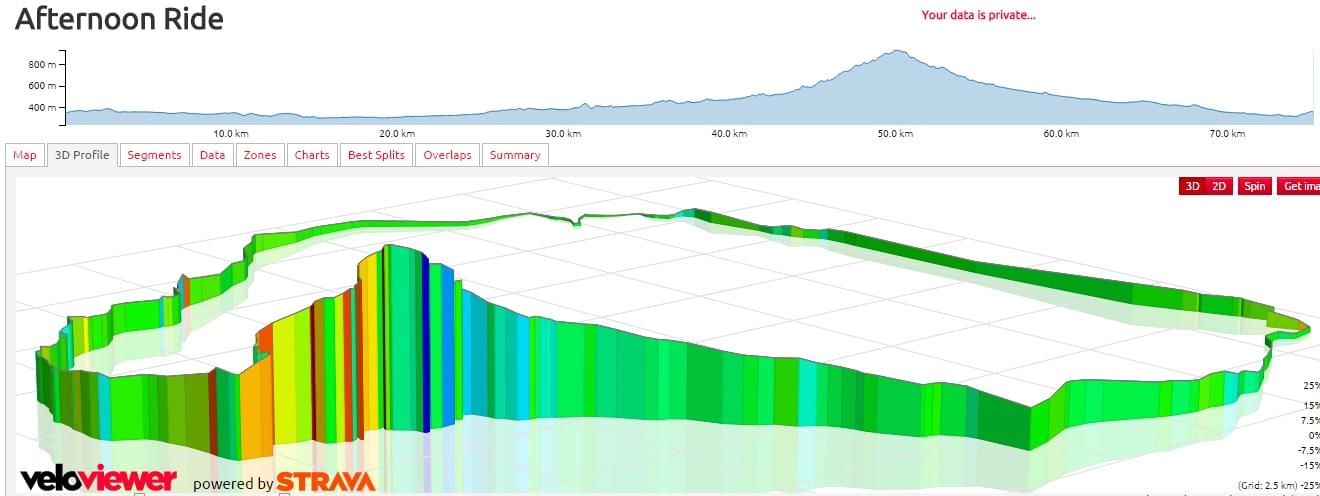The width and height of the screenshot is (1320, 496).
Task: Click the dark blue segment of the 3D profile
Action: pos(425,340)
